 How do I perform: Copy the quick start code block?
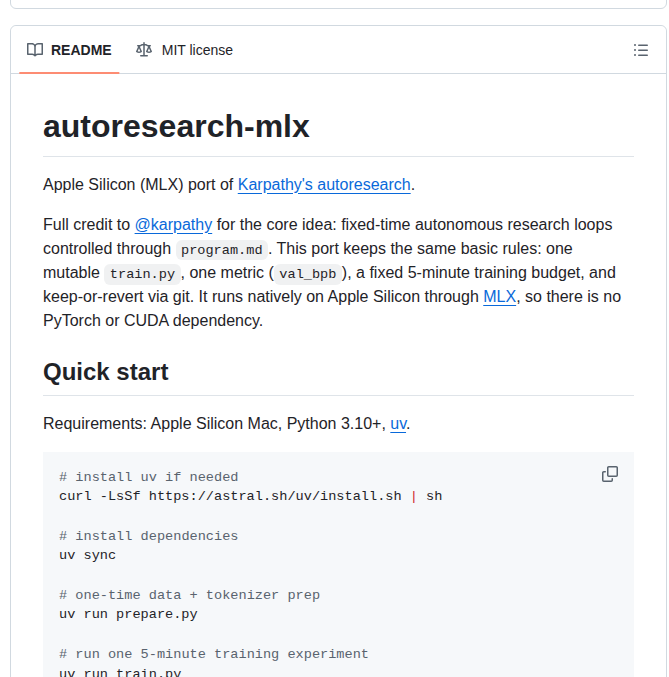coord(610,474)
